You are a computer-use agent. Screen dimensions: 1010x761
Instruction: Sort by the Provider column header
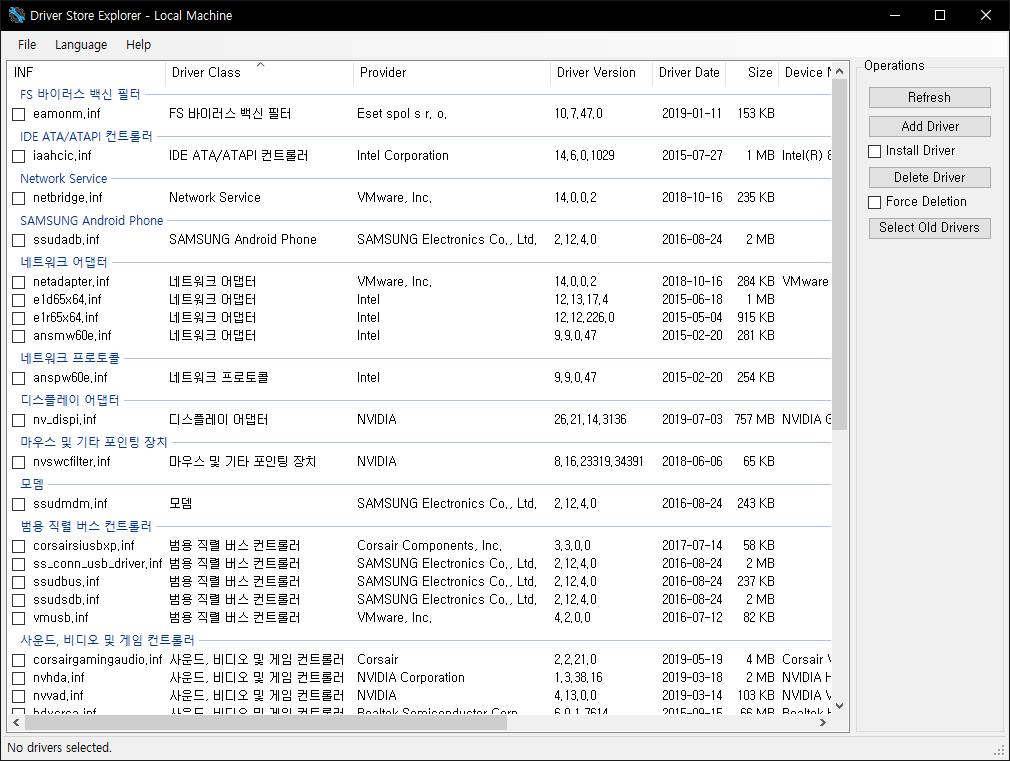[x=452, y=73]
